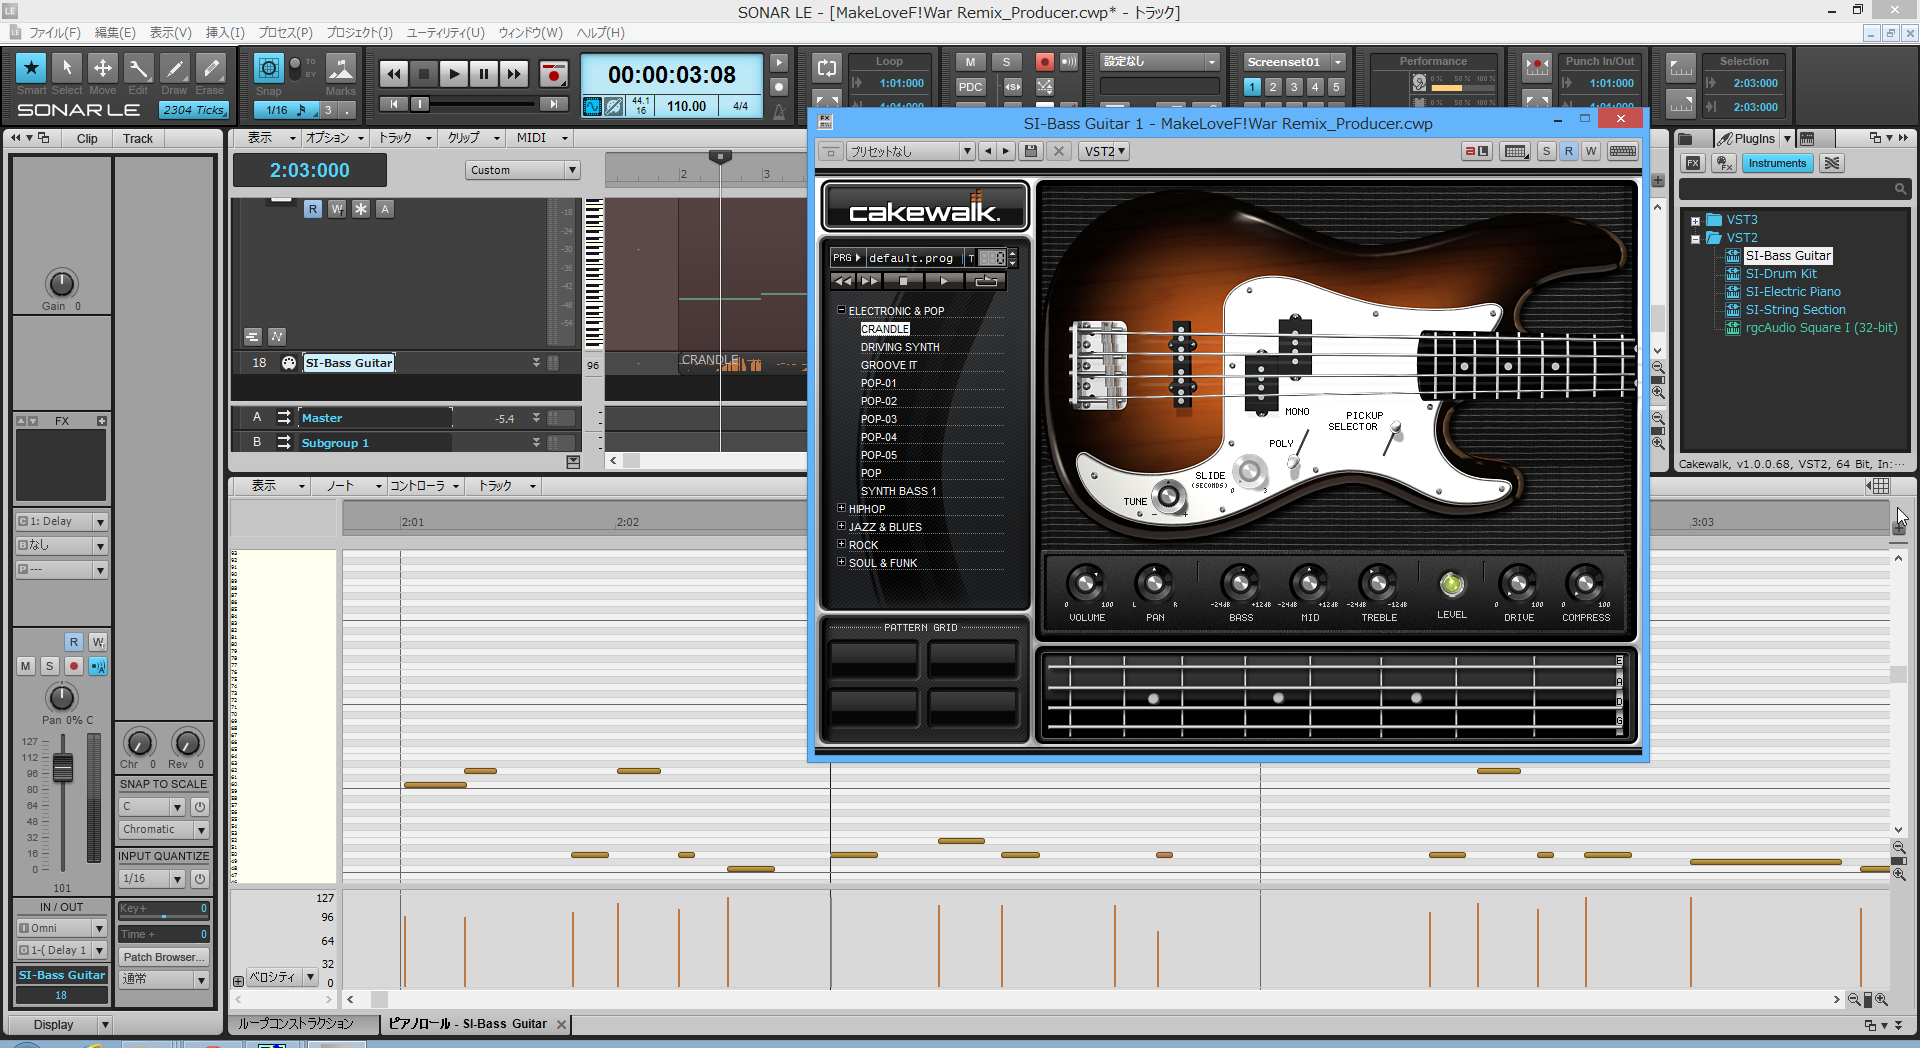Go to project start button
Image resolution: width=1920 pixels, height=1048 pixels.
[x=394, y=104]
